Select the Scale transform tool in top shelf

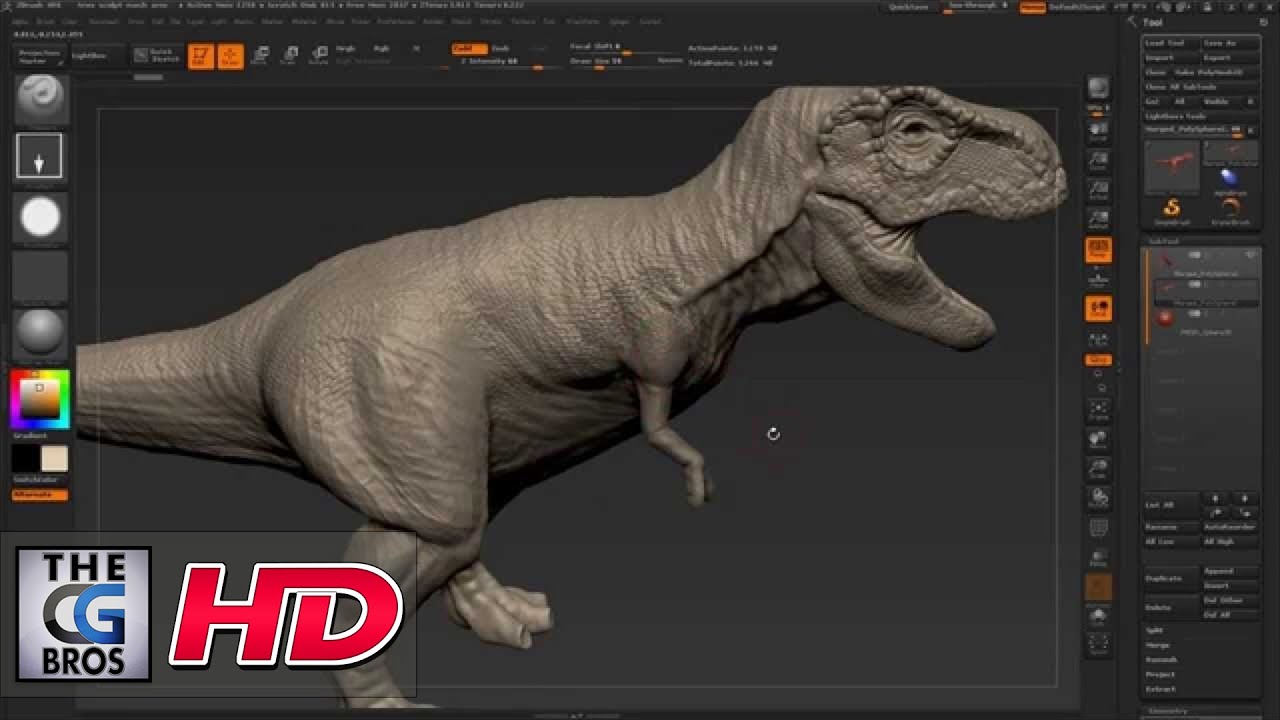[290, 55]
